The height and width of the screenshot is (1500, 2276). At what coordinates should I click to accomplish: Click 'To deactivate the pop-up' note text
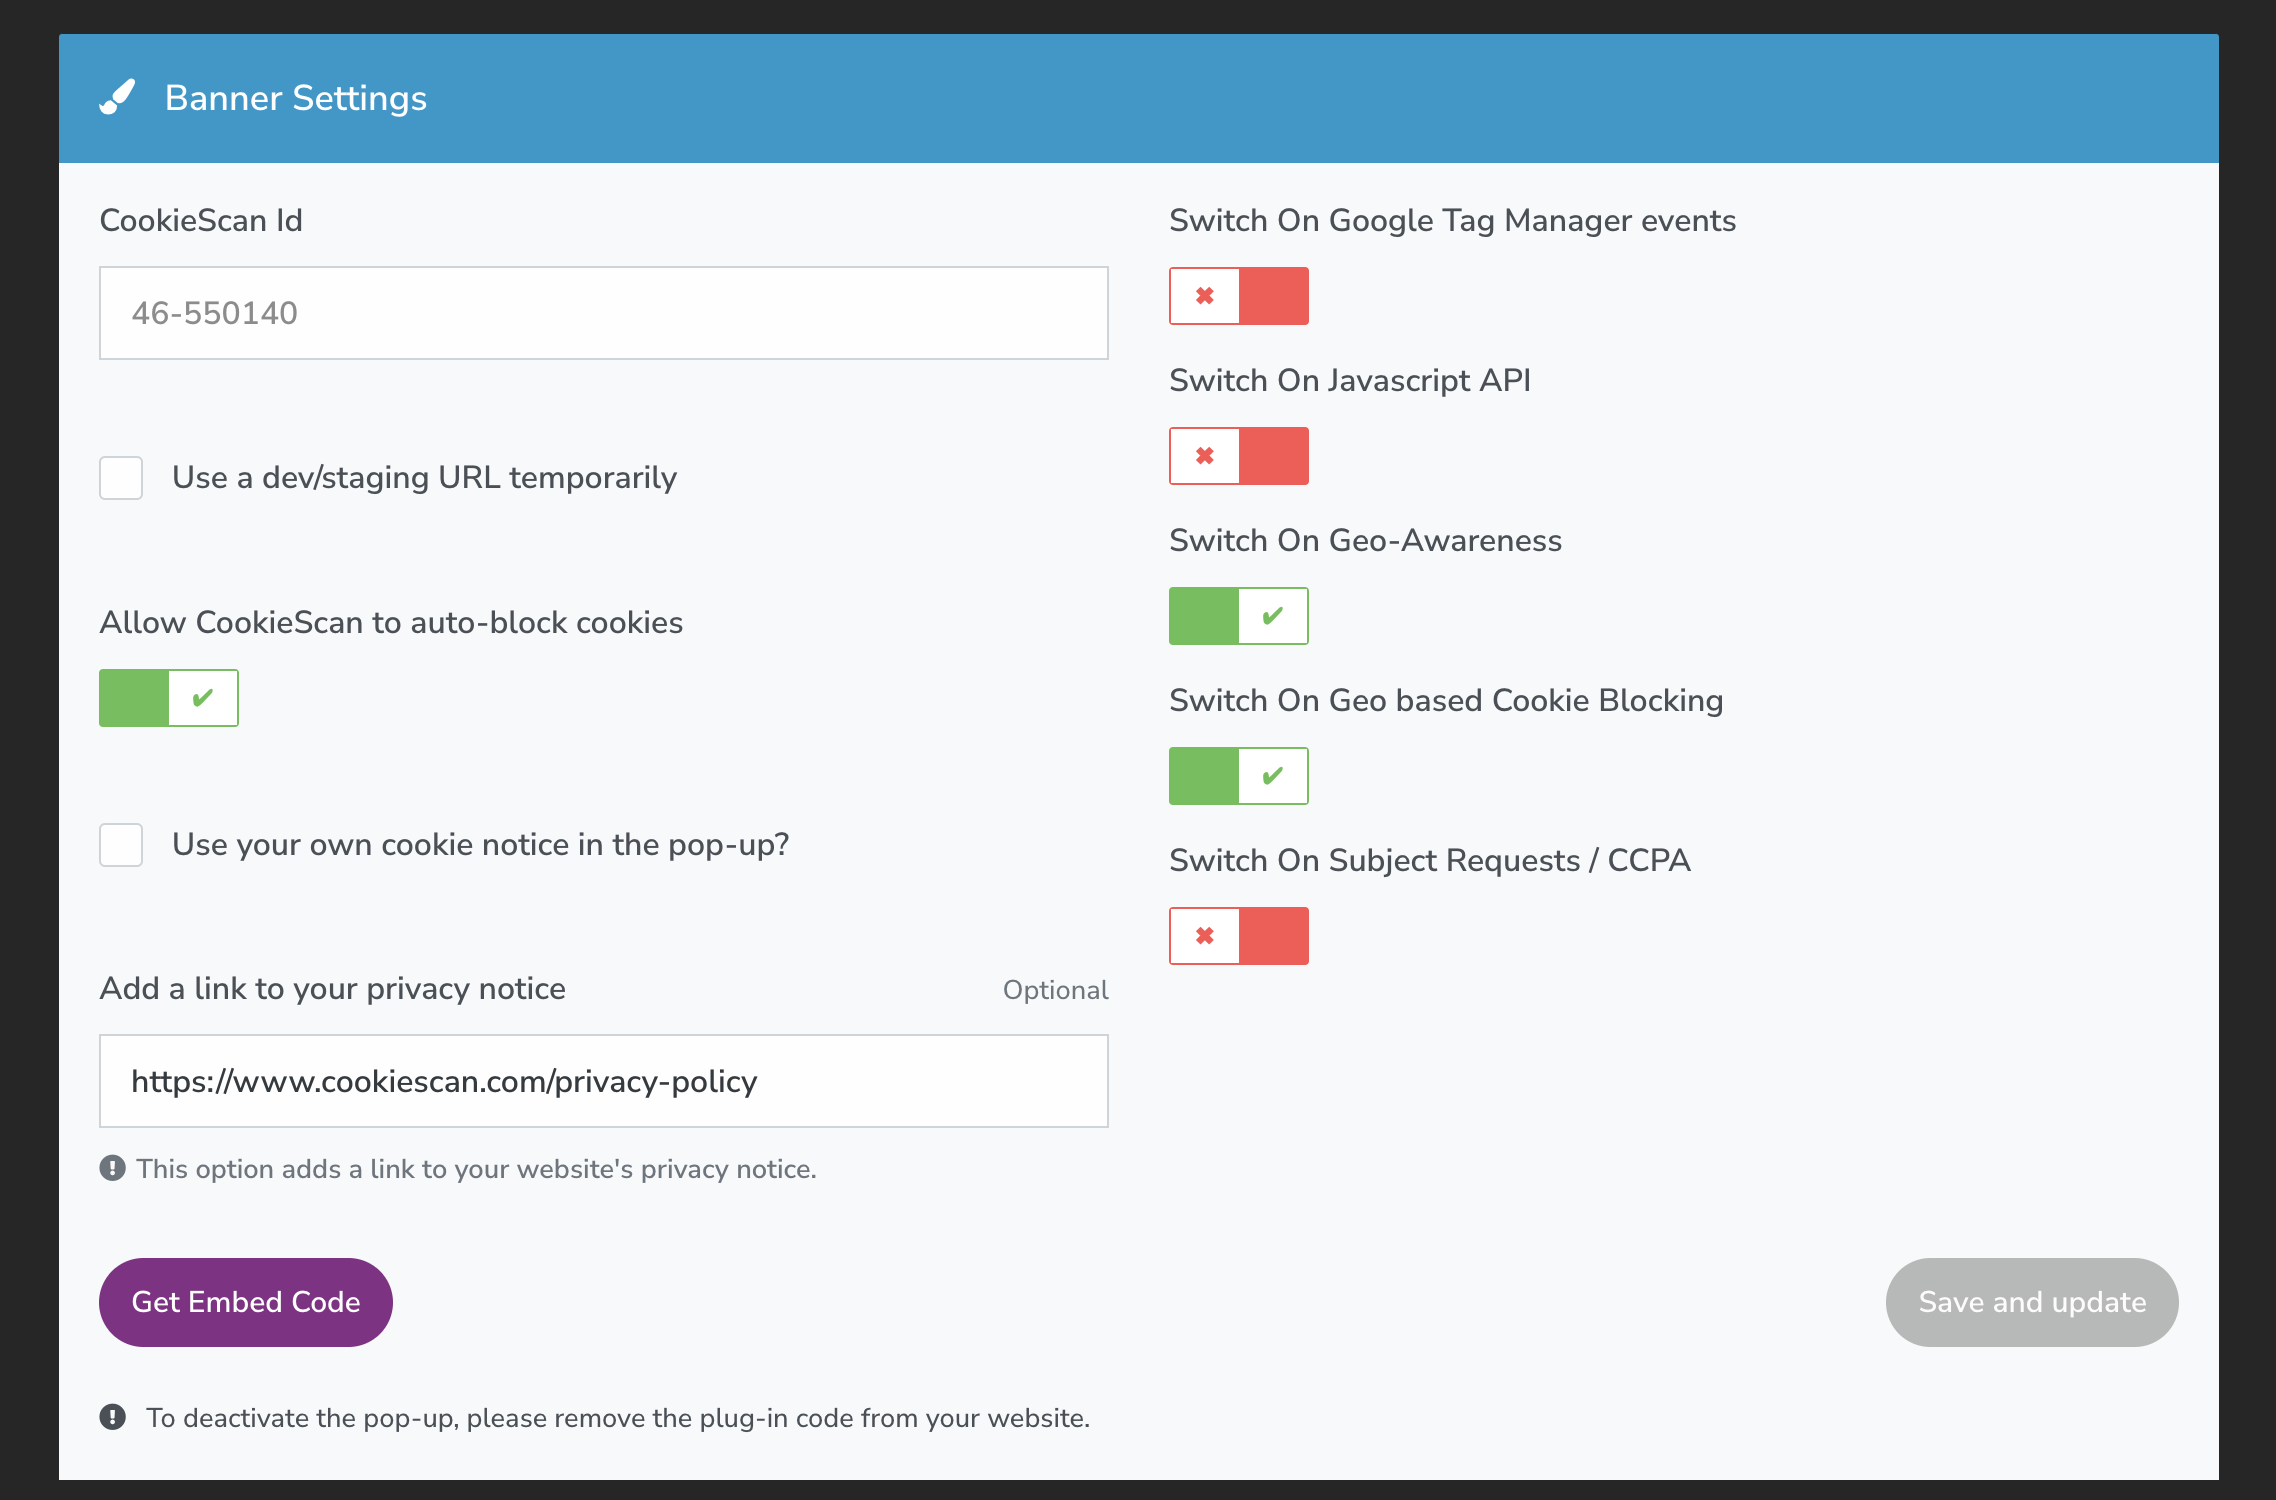point(618,1418)
